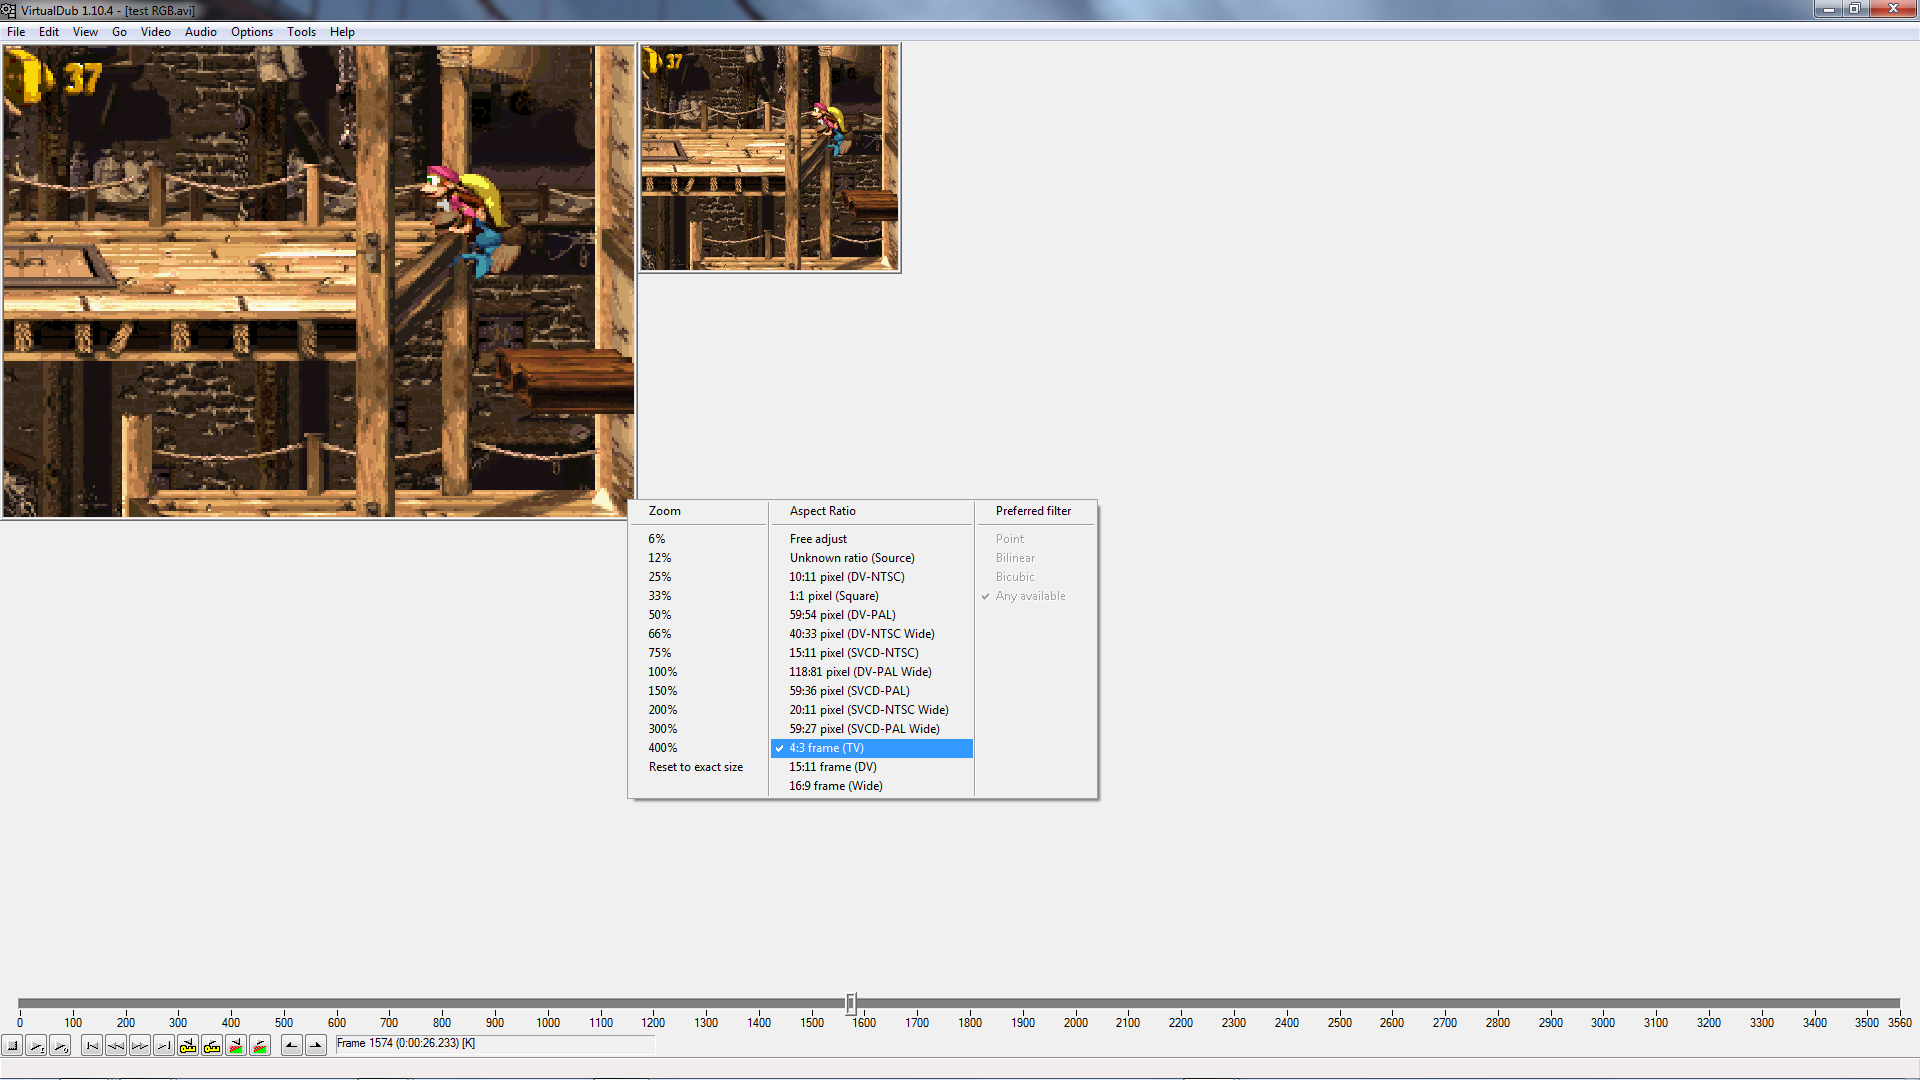Screen dimensions: 1920x1080
Task: Click the small output video pane
Action: (x=770, y=158)
